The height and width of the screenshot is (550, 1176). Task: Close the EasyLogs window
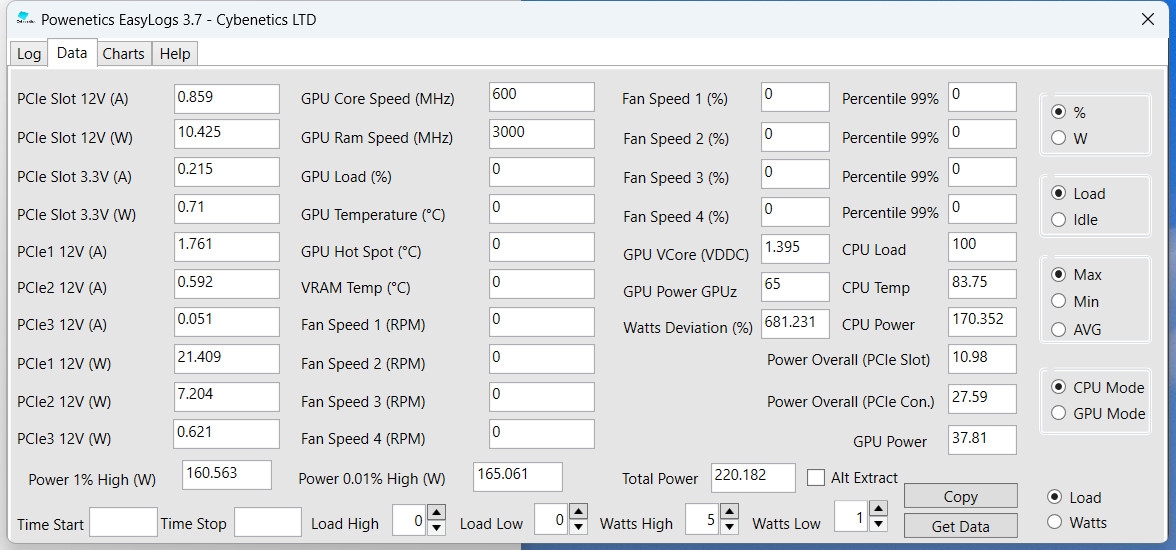1149,19
